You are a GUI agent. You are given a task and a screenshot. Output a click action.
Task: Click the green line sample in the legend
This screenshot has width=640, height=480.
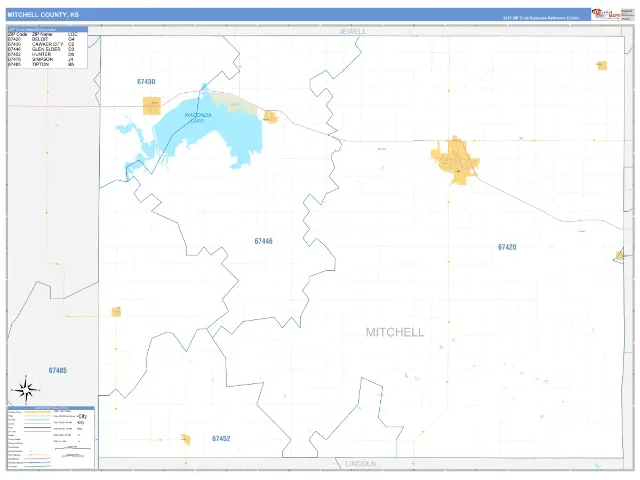tap(37, 466)
